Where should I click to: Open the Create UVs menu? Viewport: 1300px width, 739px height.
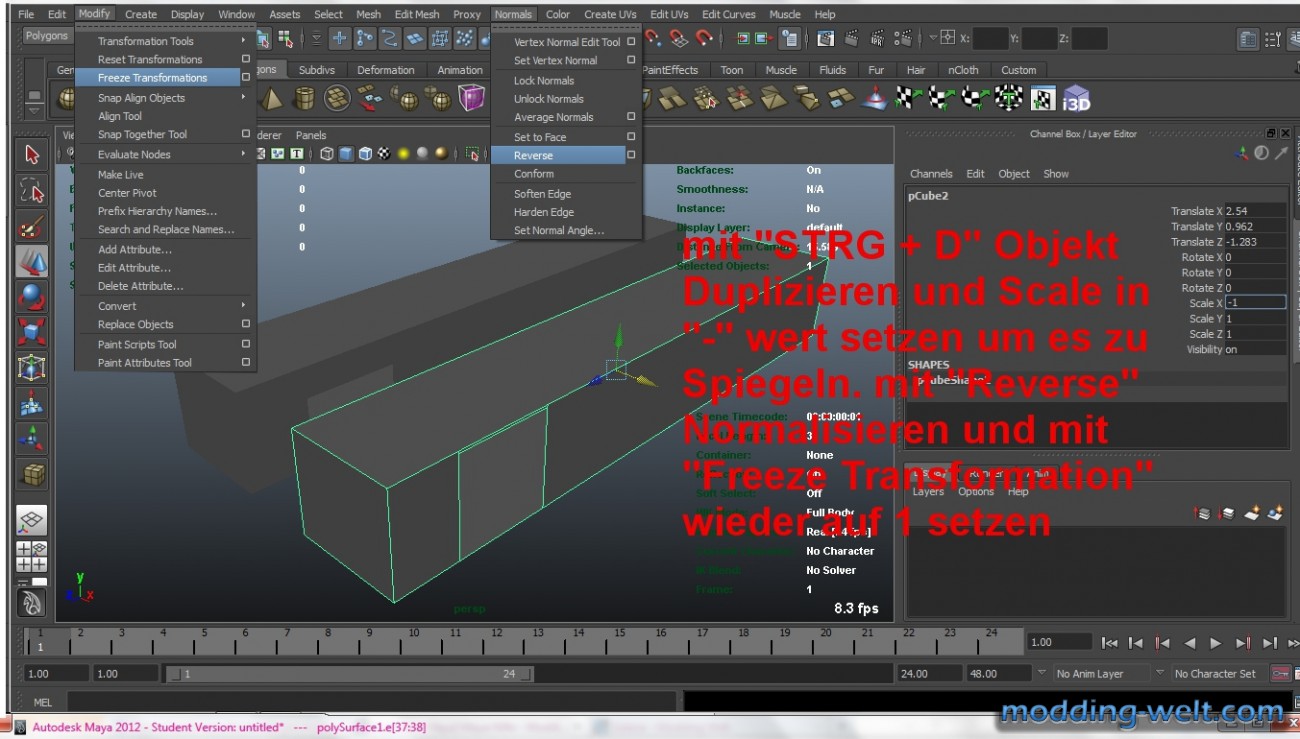(610, 14)
